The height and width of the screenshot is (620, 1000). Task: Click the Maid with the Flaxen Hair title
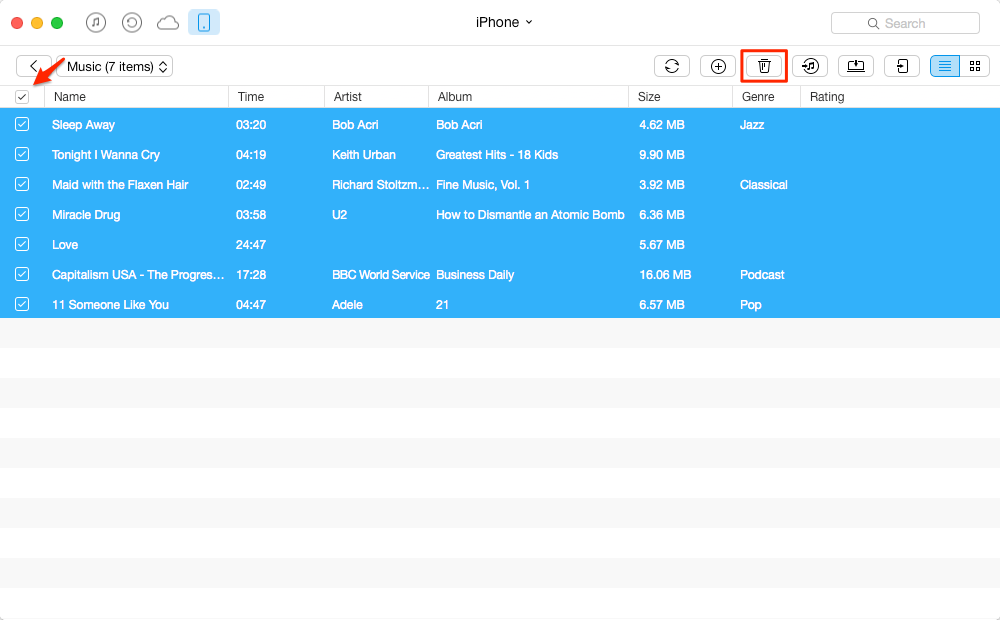coord(120,185)
